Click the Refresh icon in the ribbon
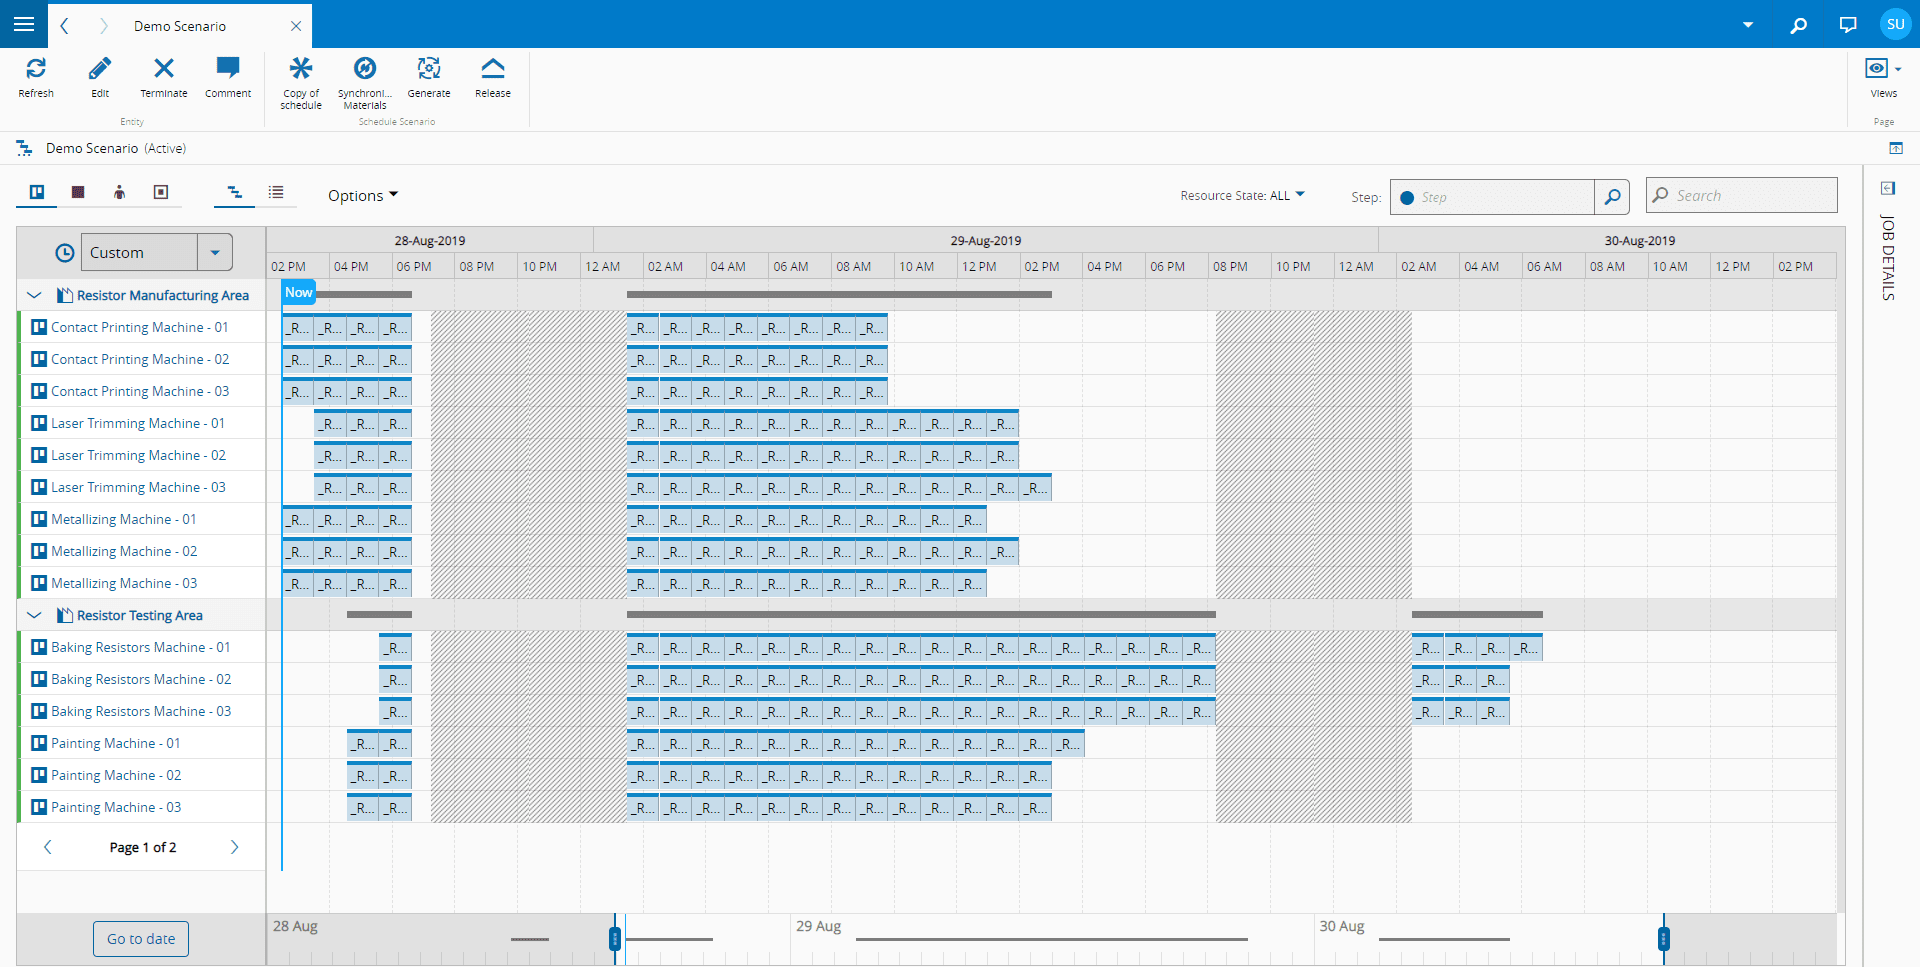Image resolution: width=1920 pixels, height=967 pixels. (x=36, y=70)
